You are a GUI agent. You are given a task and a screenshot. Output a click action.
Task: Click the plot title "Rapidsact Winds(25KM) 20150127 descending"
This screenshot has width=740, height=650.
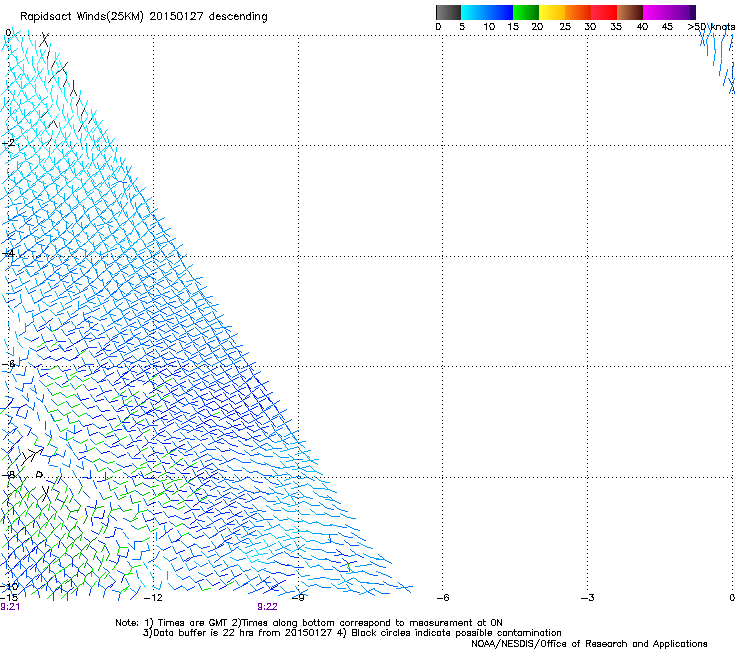[143, 17]
